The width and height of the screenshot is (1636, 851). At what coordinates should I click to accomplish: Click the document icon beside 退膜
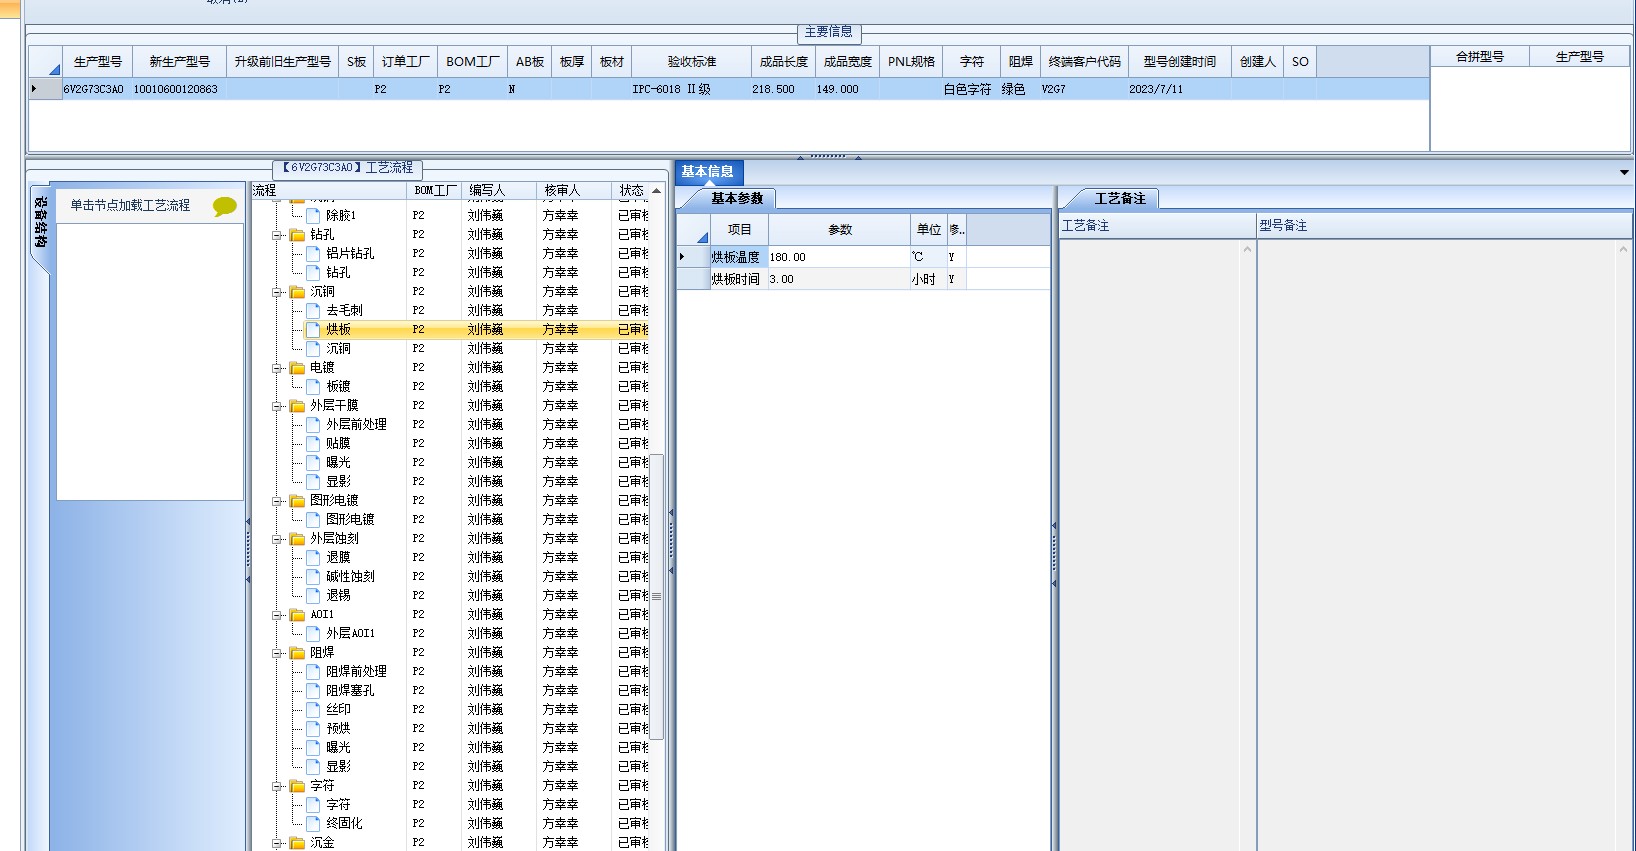tap(313, 557)
